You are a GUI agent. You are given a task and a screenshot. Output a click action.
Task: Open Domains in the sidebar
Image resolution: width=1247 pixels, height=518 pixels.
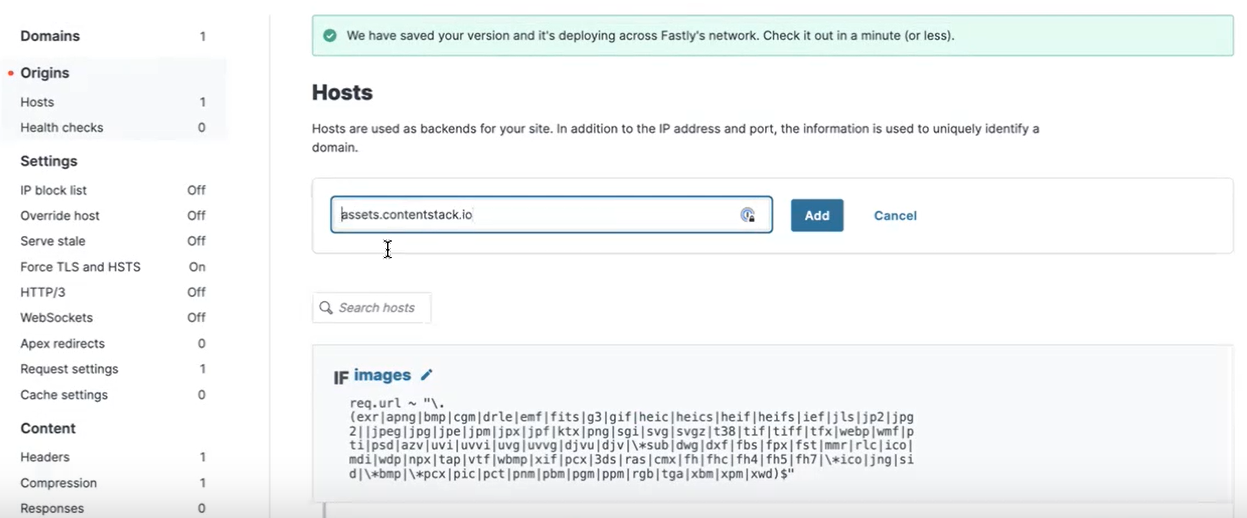[x=50, y=36]
